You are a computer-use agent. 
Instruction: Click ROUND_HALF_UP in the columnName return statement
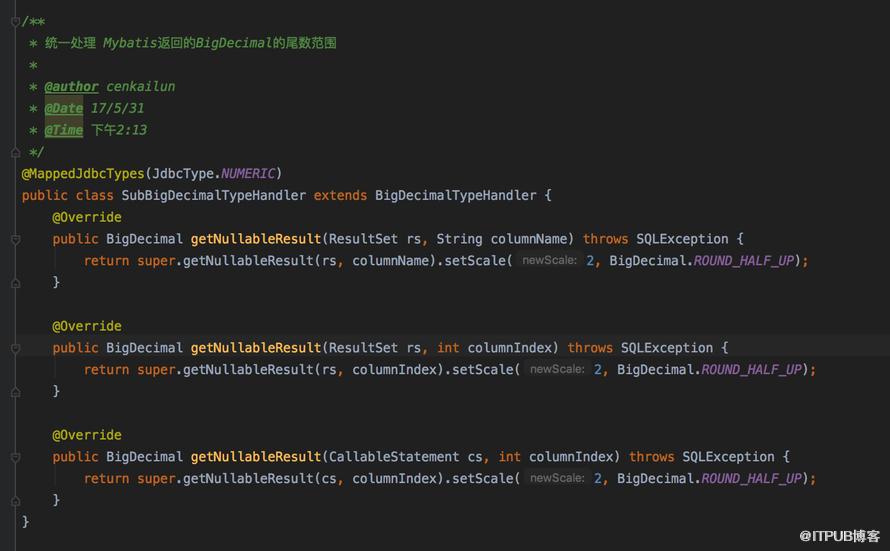point(744,261)
